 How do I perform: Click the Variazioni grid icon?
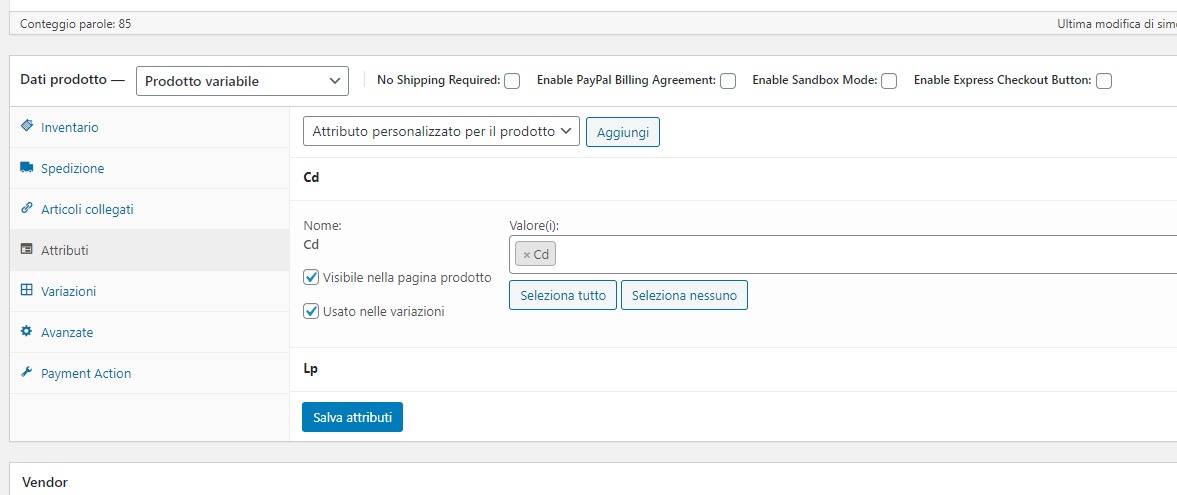[27, 290]
